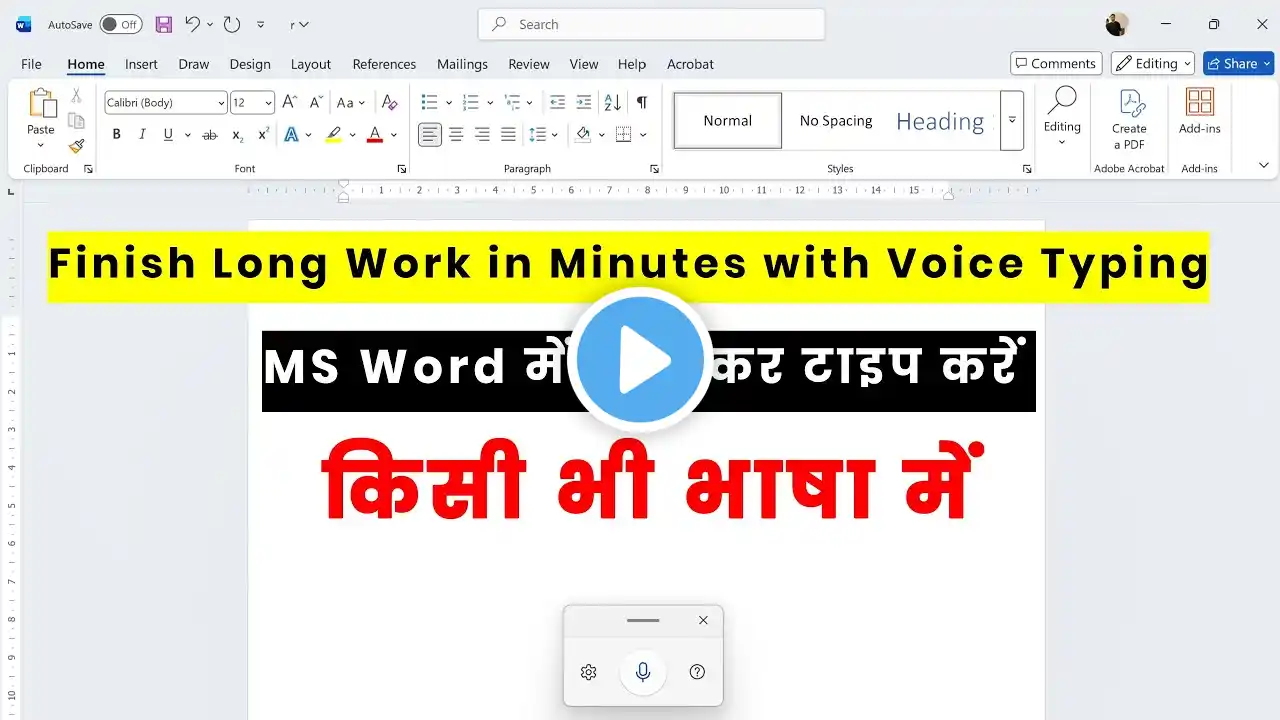Image resolution: width=1280 pixels, height=720 pixels.
Task: Set justify alignment for paragraph
Action: pyautogui.click(x=508, y=134)
